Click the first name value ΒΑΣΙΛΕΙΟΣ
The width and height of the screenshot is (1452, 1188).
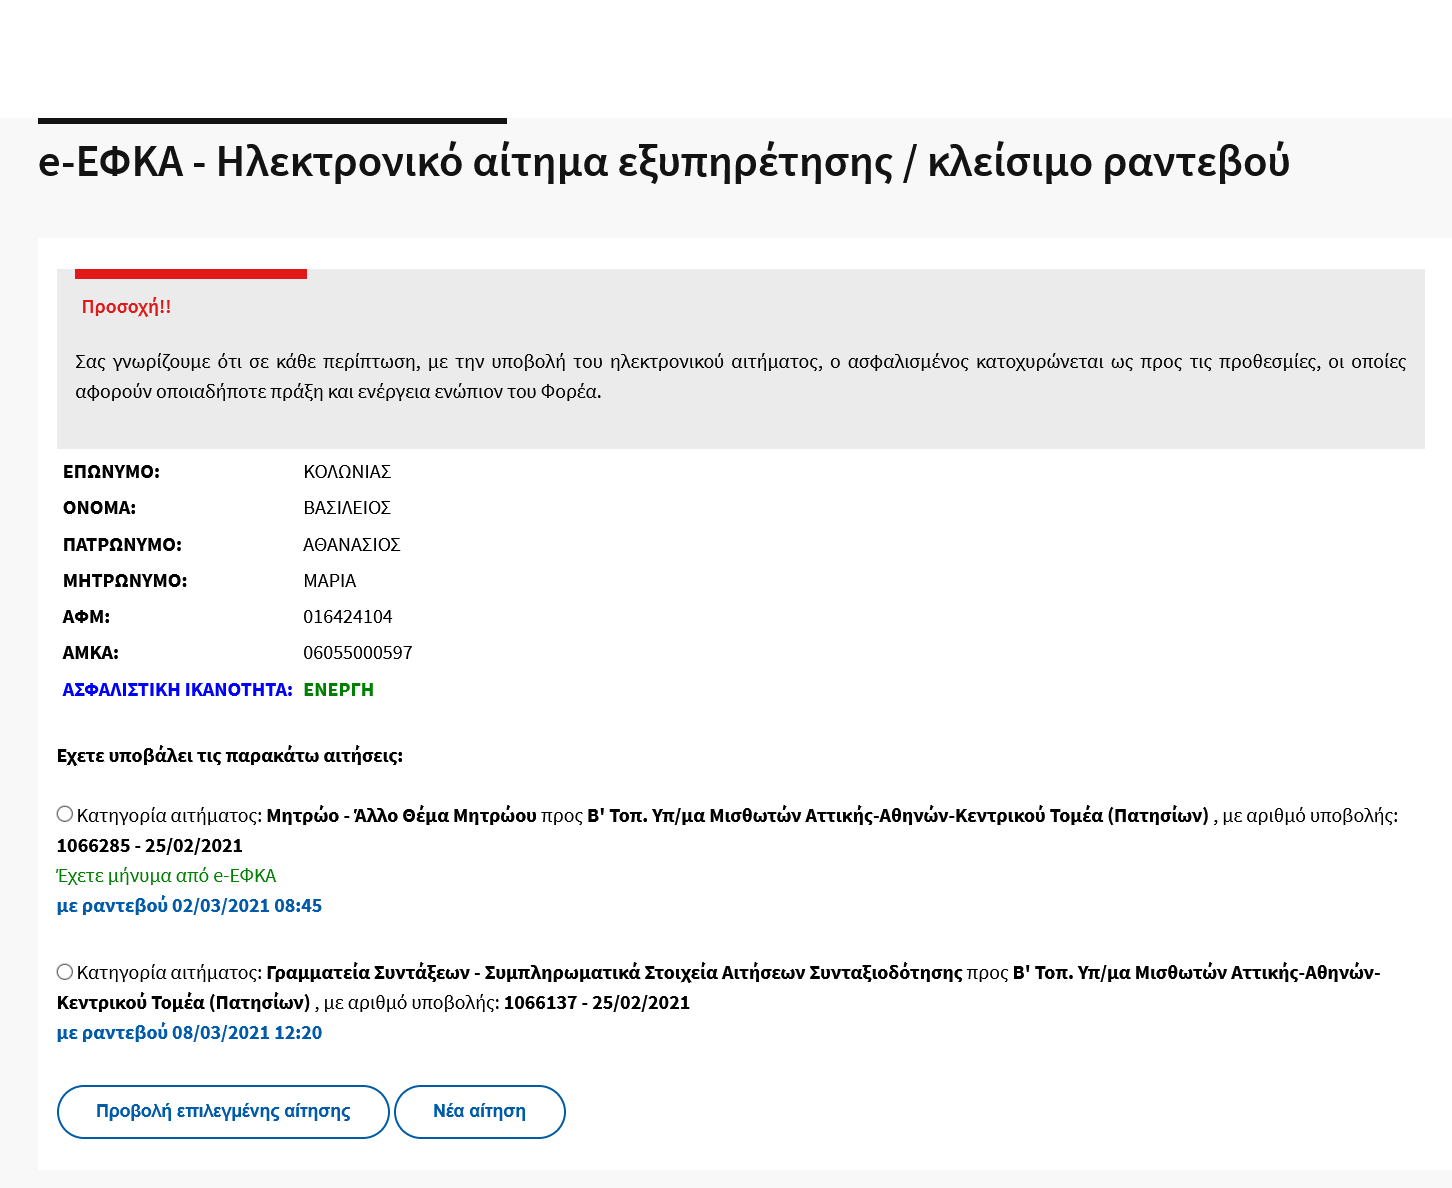pos(346,508)
